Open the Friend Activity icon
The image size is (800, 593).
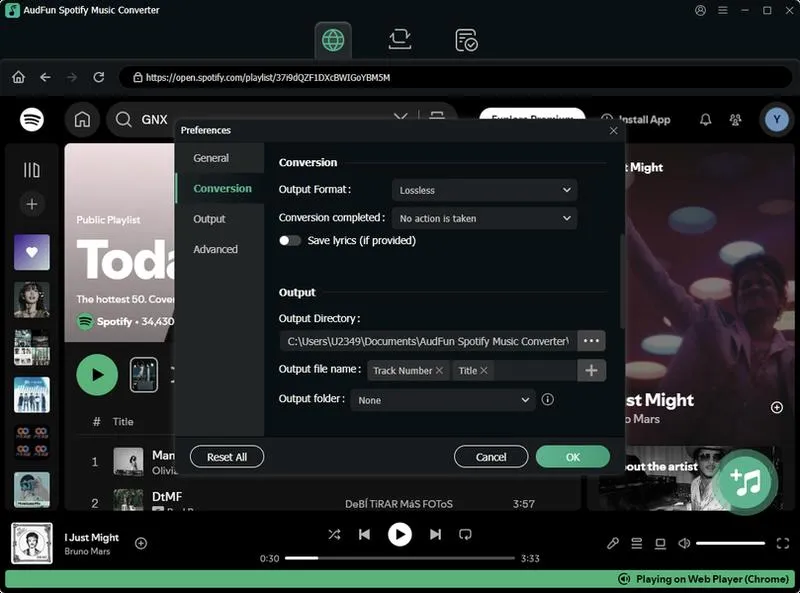point(735,119)
